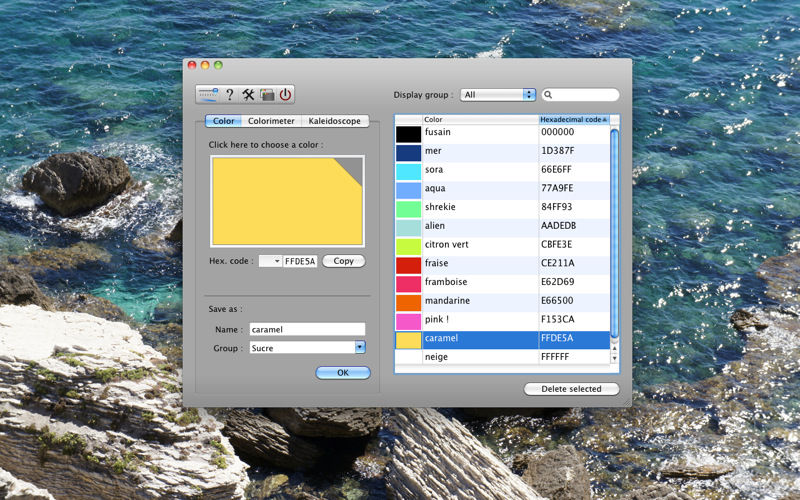Select the fraise color name
The width and height of the screenshot is (800, 500).
[x=436, y=263]
